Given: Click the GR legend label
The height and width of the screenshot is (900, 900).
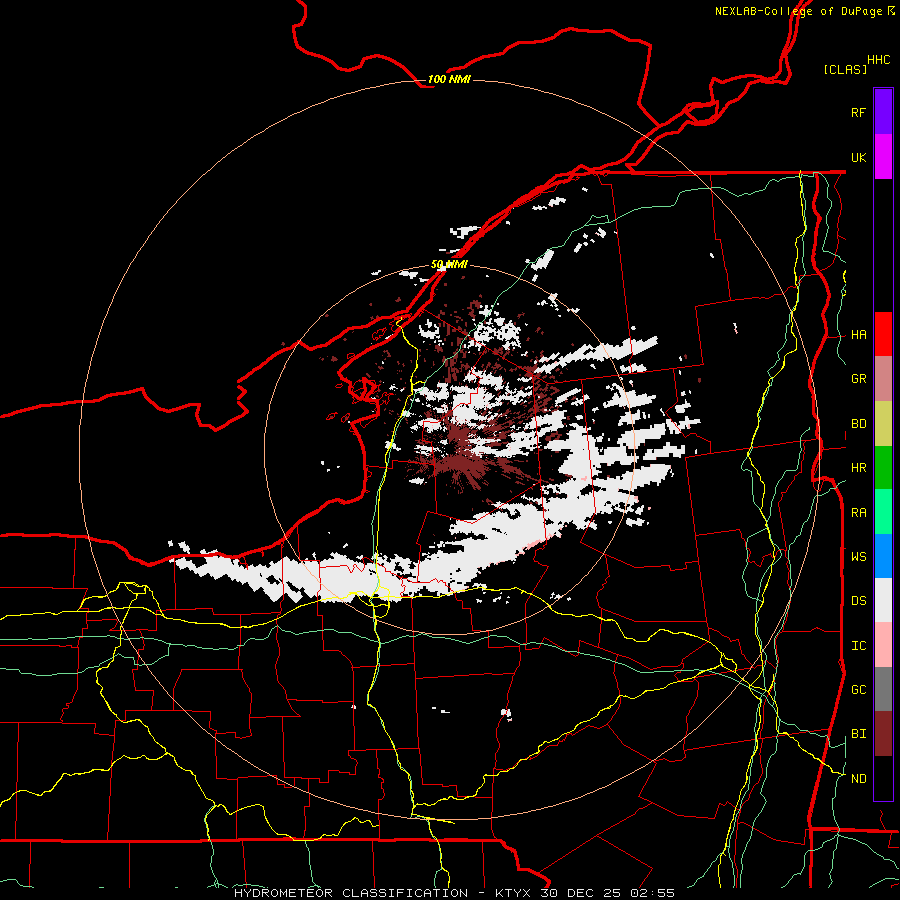Looking at the screenshot, I should pyautogui.click(x=858, y=379).
